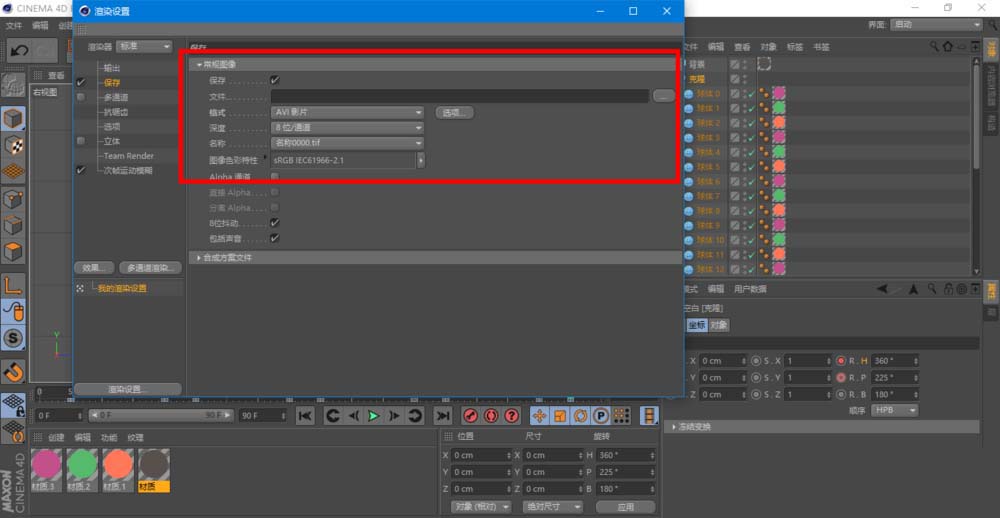This screenshot has width=1000, height=518.
Task: Uncheck the 包括声音 checkbox
Action: (x=275, y=239)
